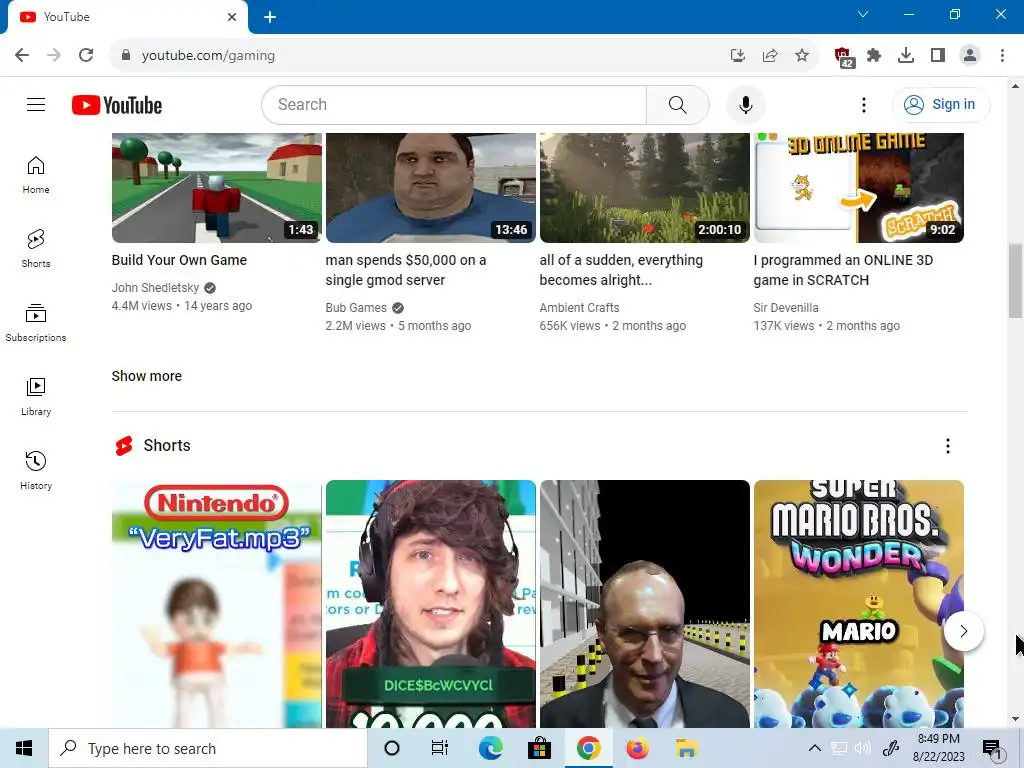This screenshot has height=768, width=1024.
Task: Start voice search with microphone icon
Action: coord(745,104)
